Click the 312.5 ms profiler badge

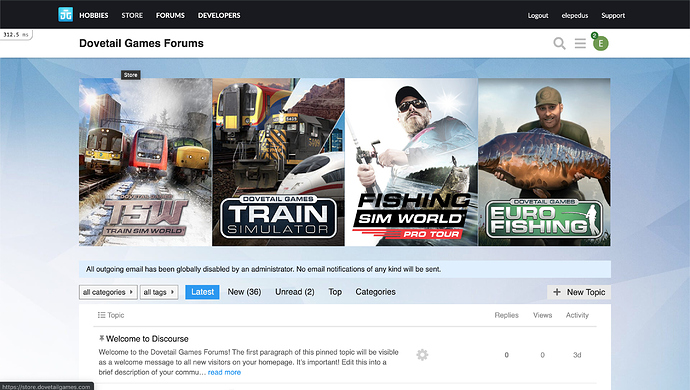click(16, 34)
